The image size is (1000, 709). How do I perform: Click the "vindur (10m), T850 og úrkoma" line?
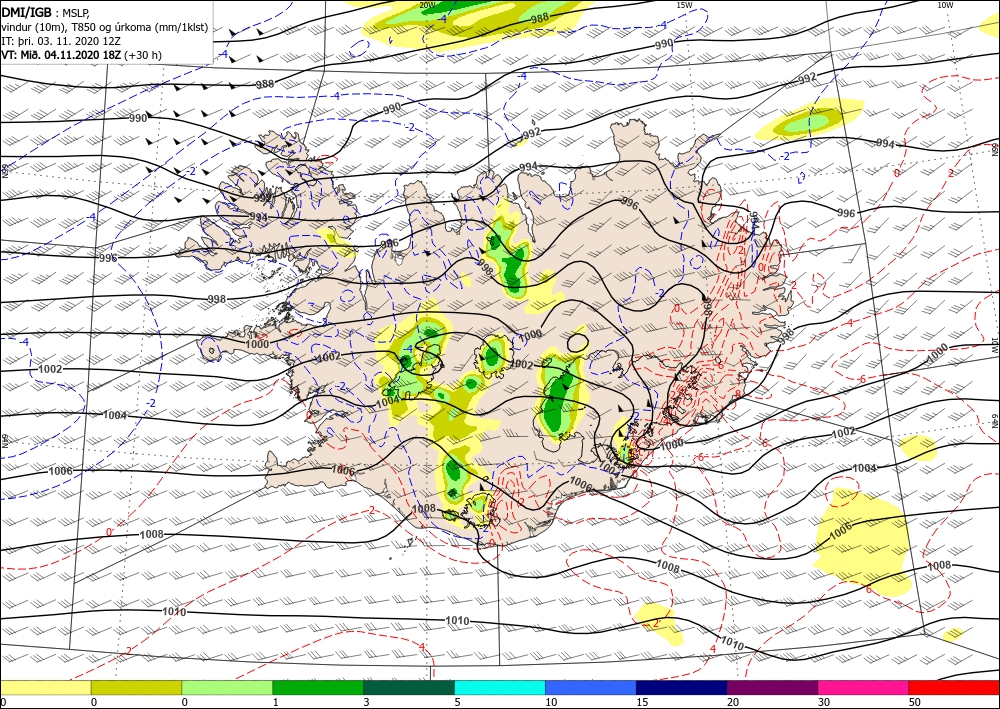click(104, 27)
